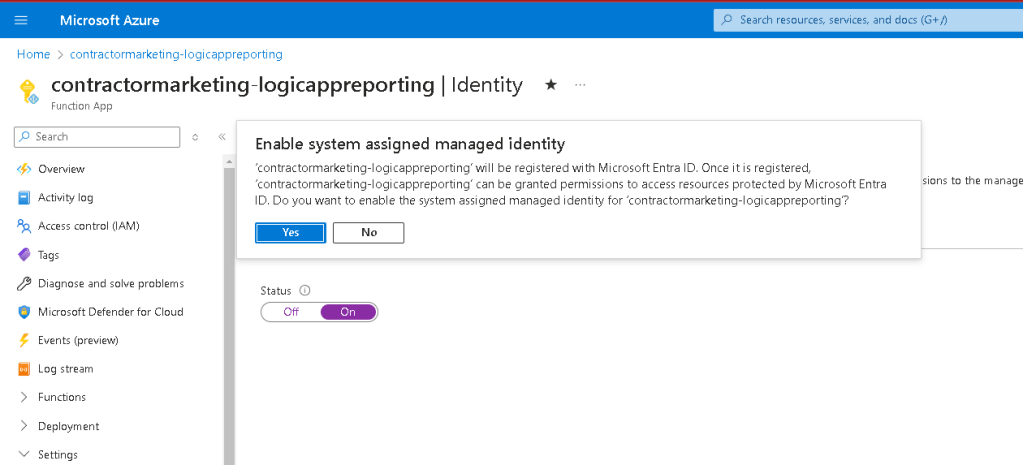Image resolution: width=1023 pixels, height=465 pixels.
Task: Switch Status toggle to Off
Action: [x=291, y=312]
